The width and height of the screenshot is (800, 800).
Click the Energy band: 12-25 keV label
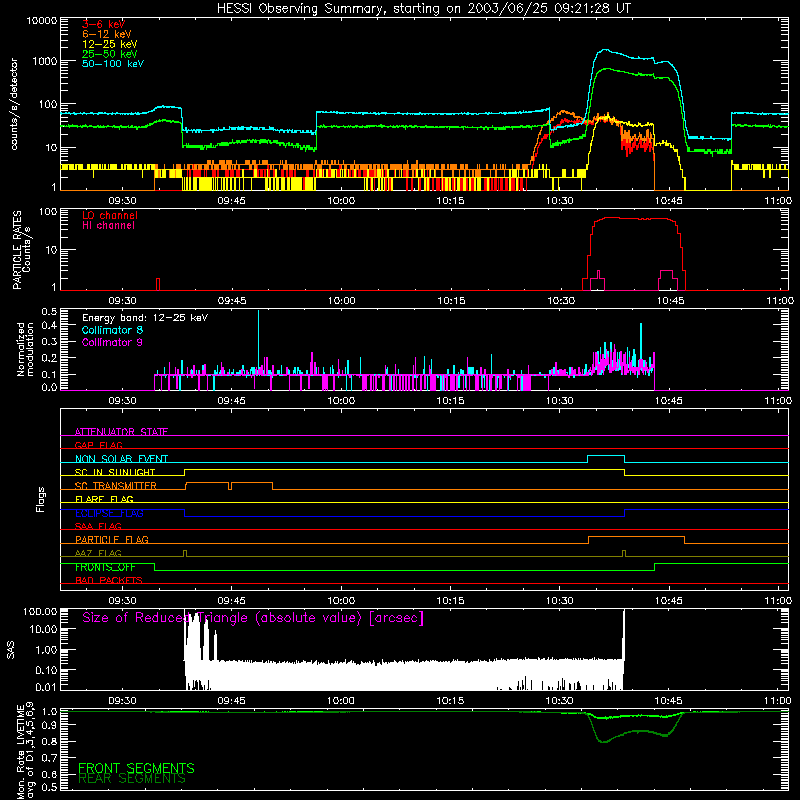tap(145, 318)
